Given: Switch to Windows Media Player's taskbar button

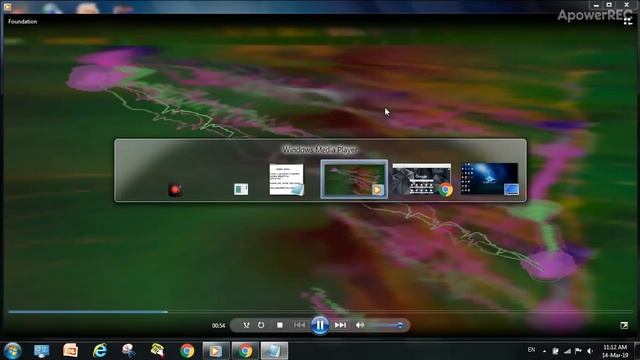Looking at the screenshot, I should (x=216, y=351).
